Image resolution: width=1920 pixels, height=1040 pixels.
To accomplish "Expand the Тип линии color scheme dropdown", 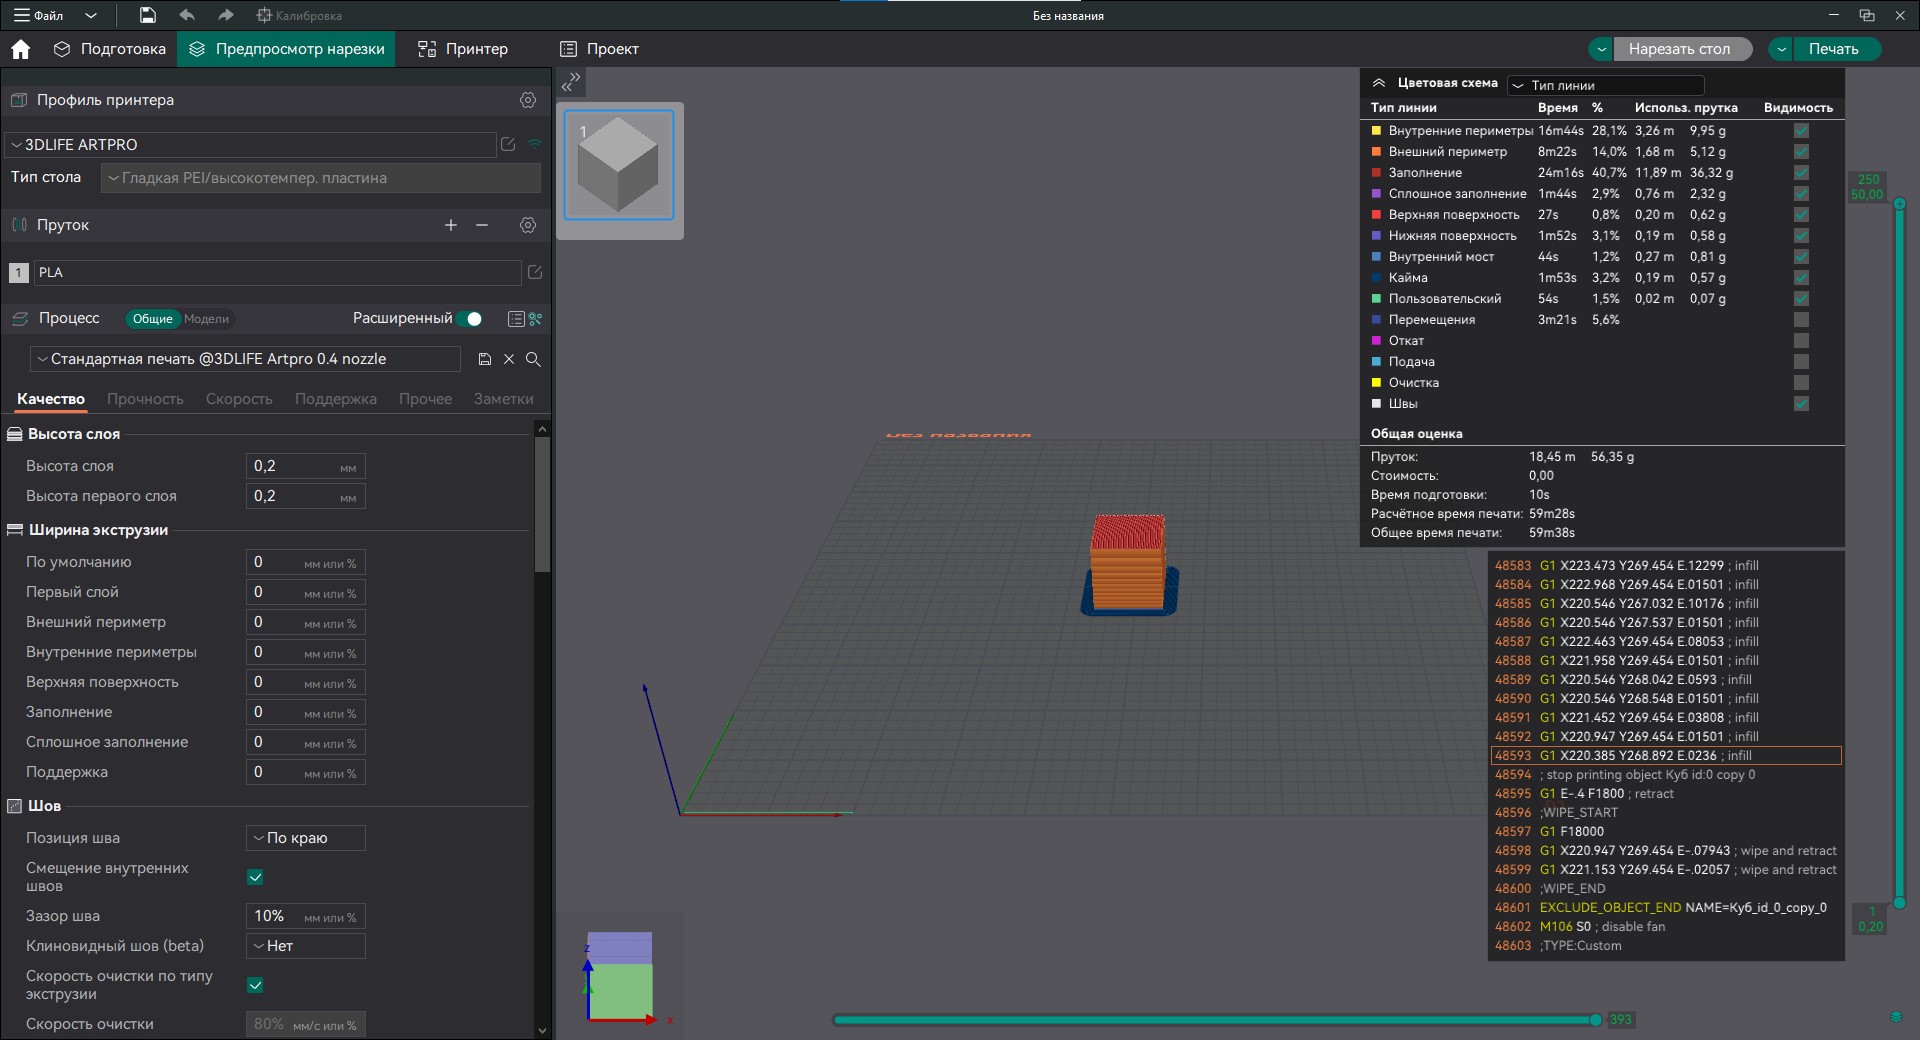I will (1605, 85).
